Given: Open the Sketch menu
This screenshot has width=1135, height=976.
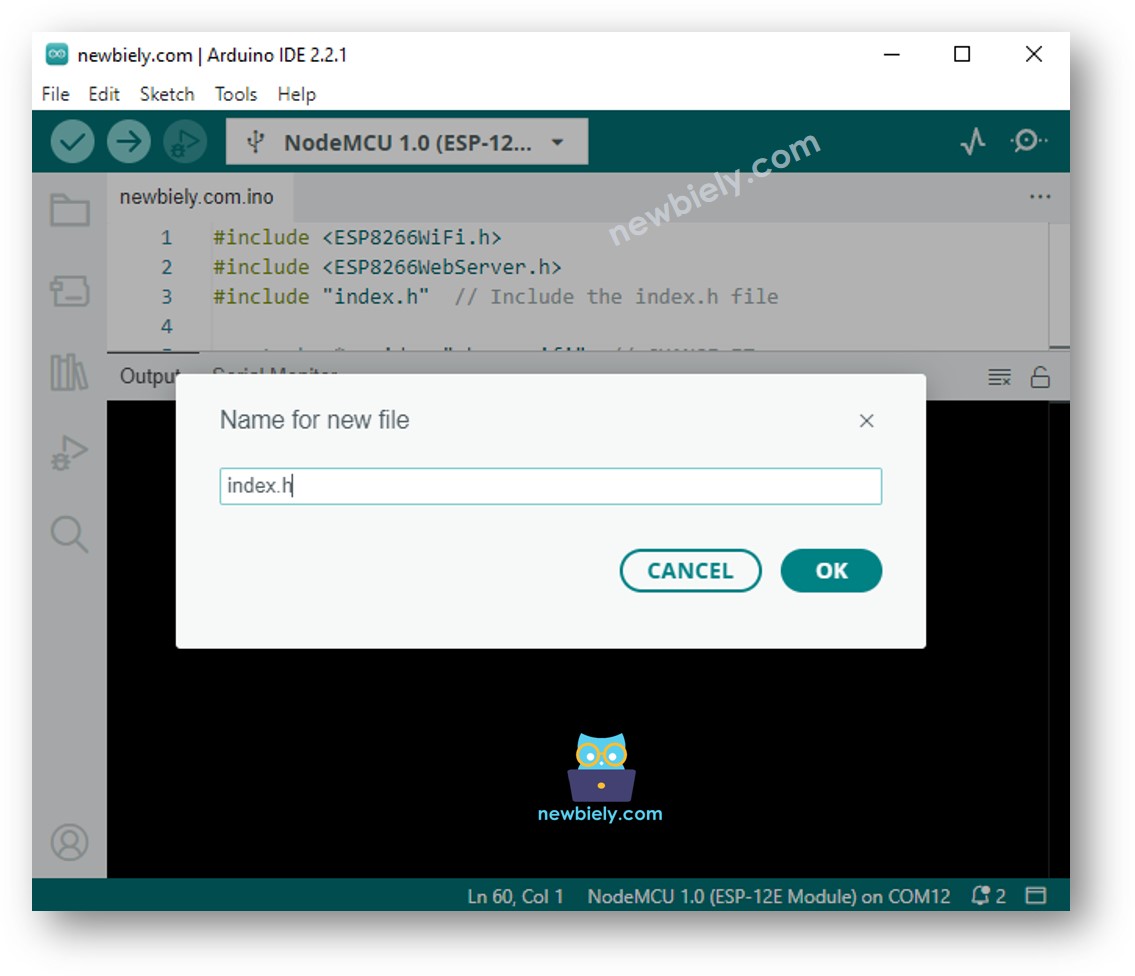Looking at the screenshot, I should coord(167,94).
